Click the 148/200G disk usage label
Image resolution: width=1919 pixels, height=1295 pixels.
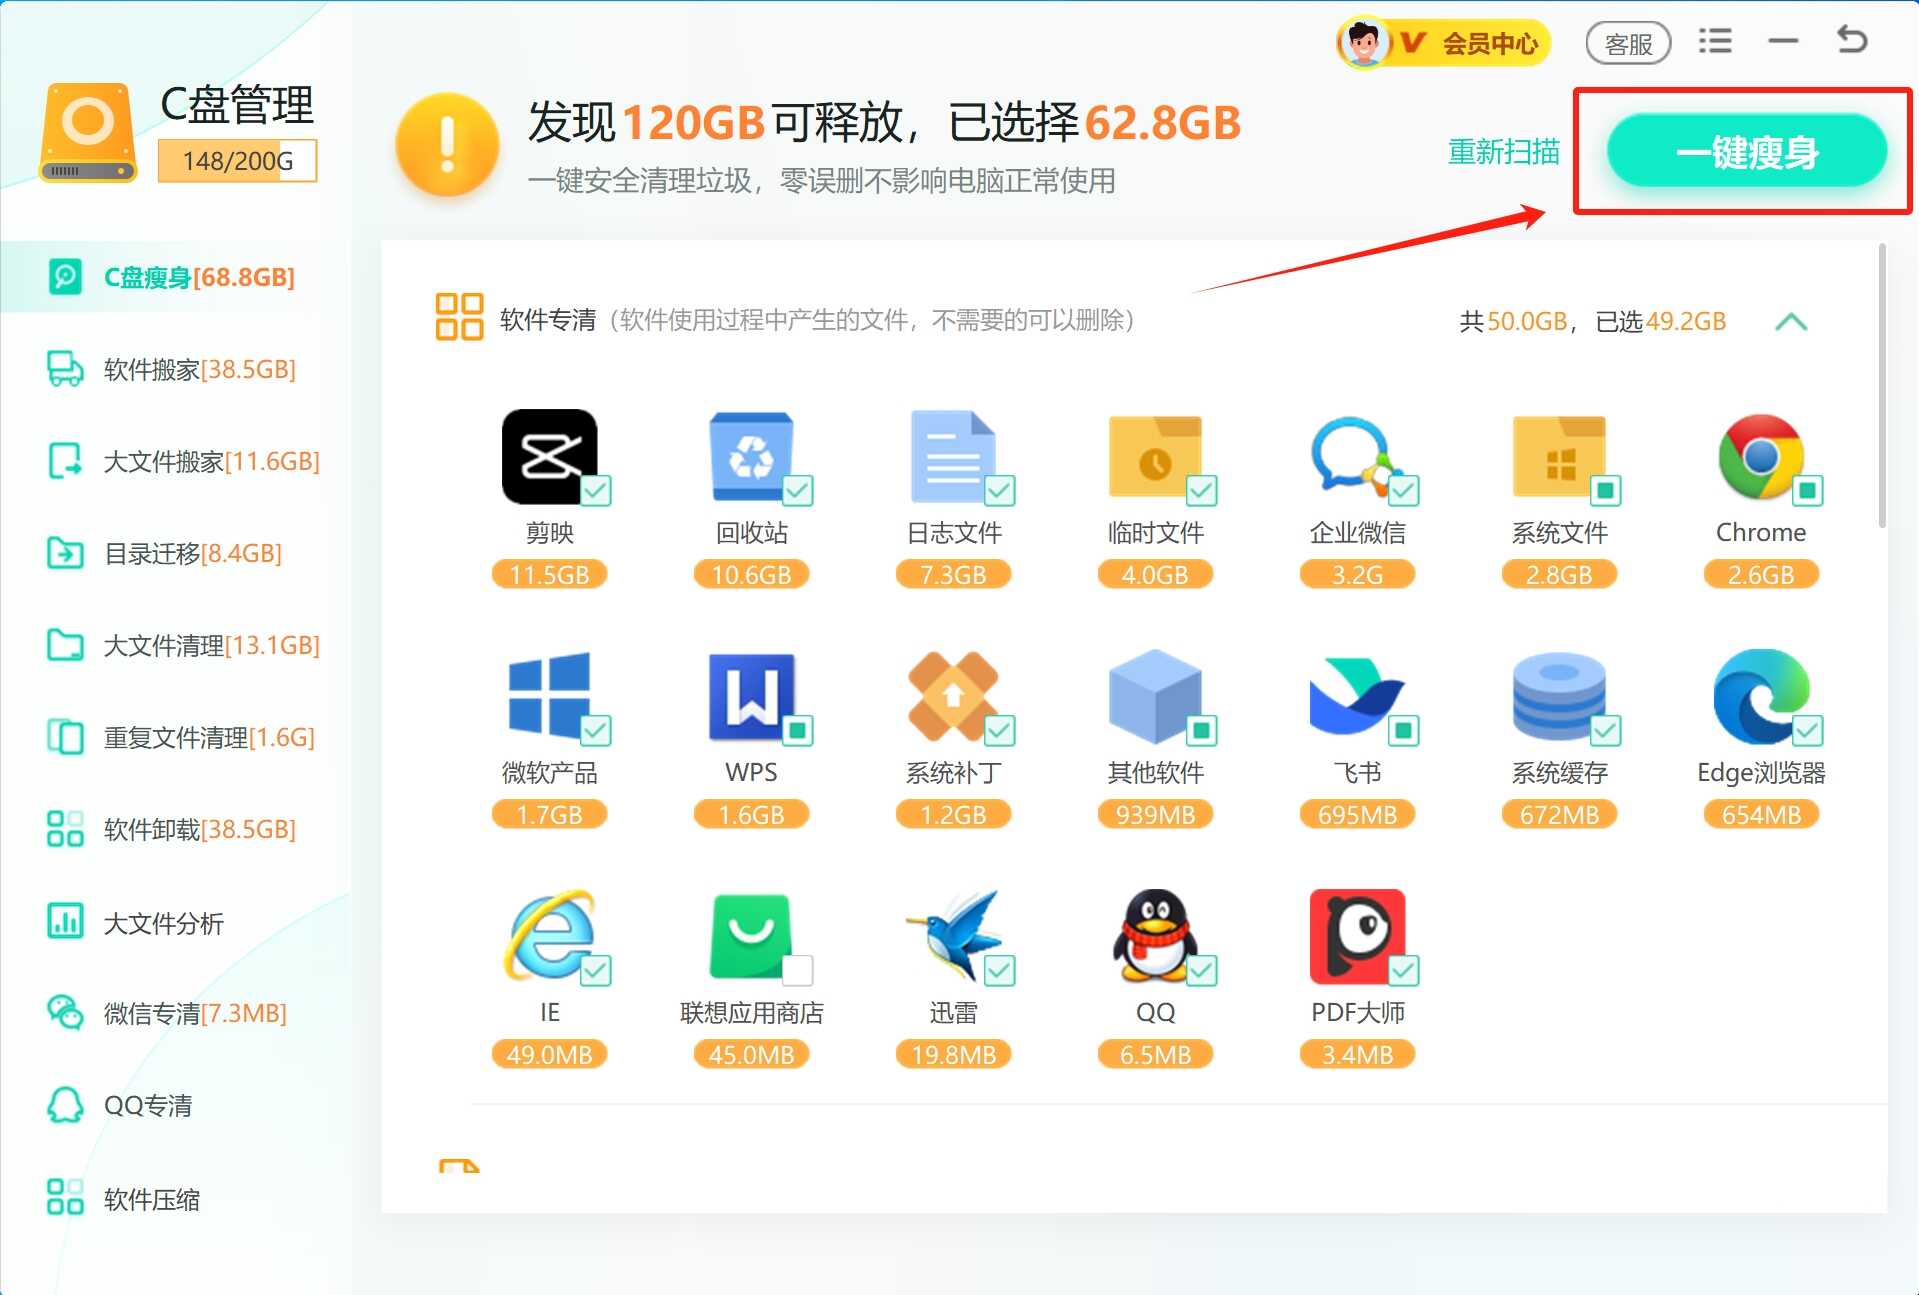237,161
